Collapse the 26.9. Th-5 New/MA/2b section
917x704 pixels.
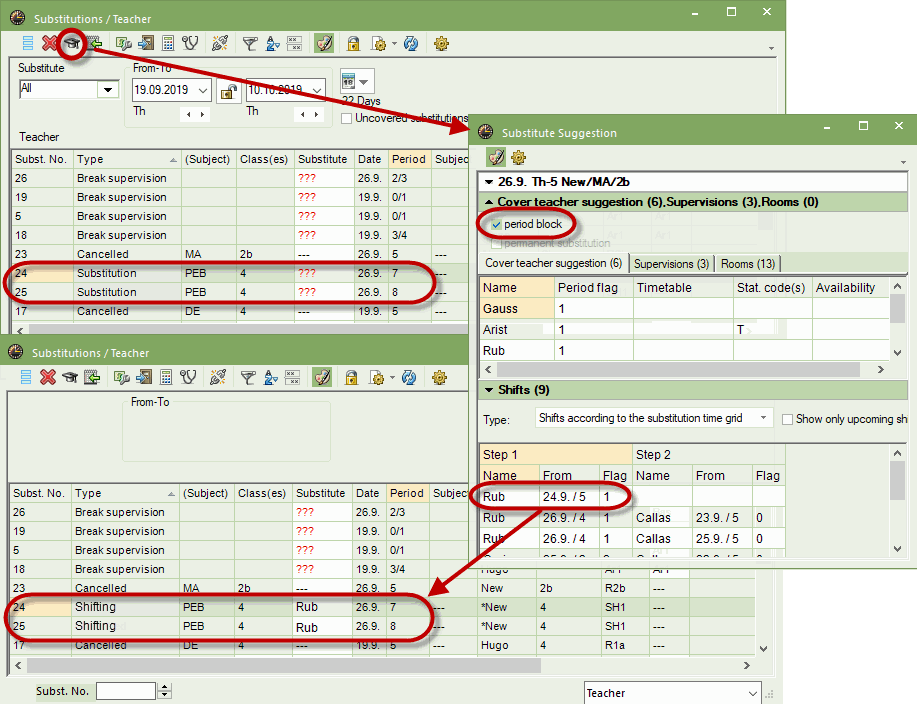point(488,182)
